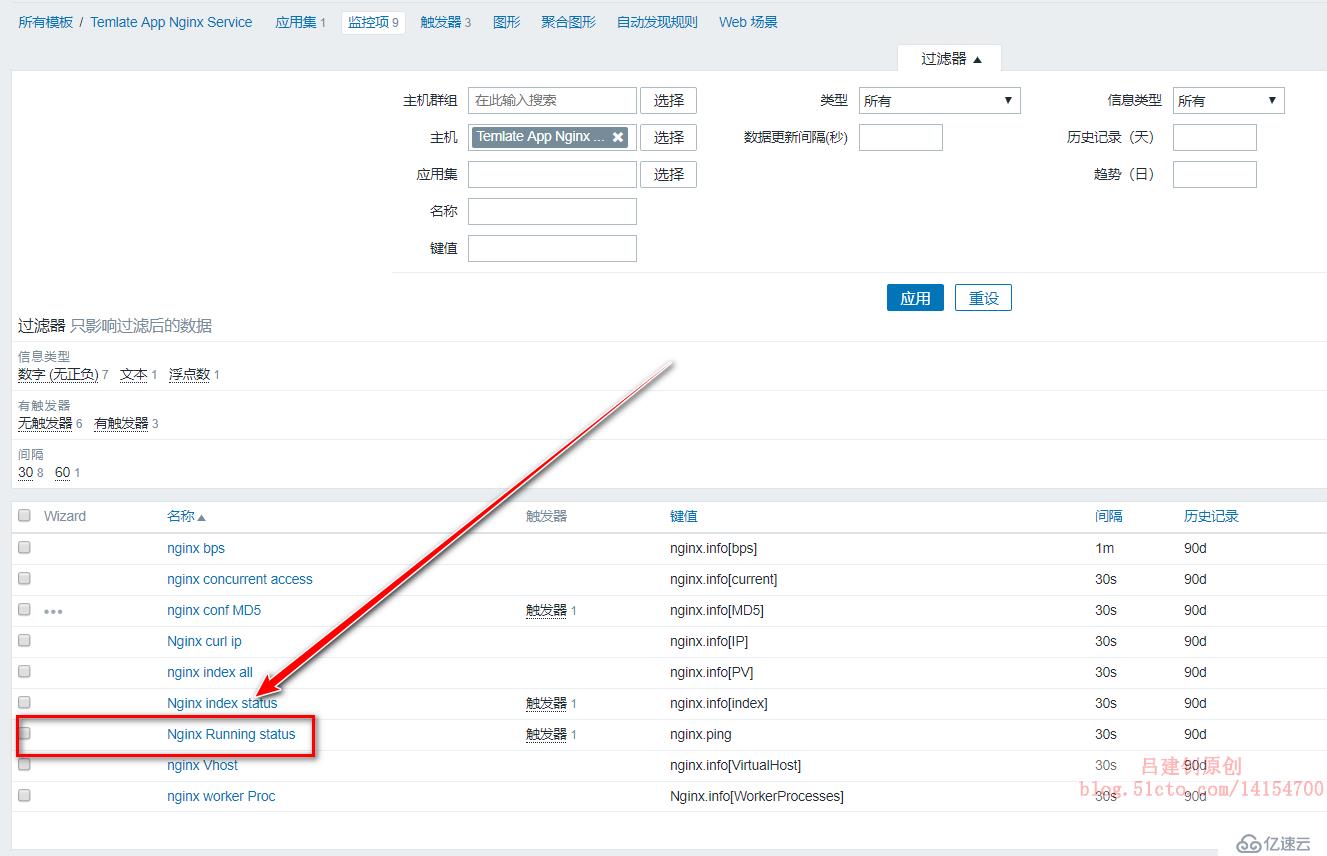This screenshot has height=856, width=1327.
Task: Check the nginx Vhost checkbox
Action: [25, 764]
